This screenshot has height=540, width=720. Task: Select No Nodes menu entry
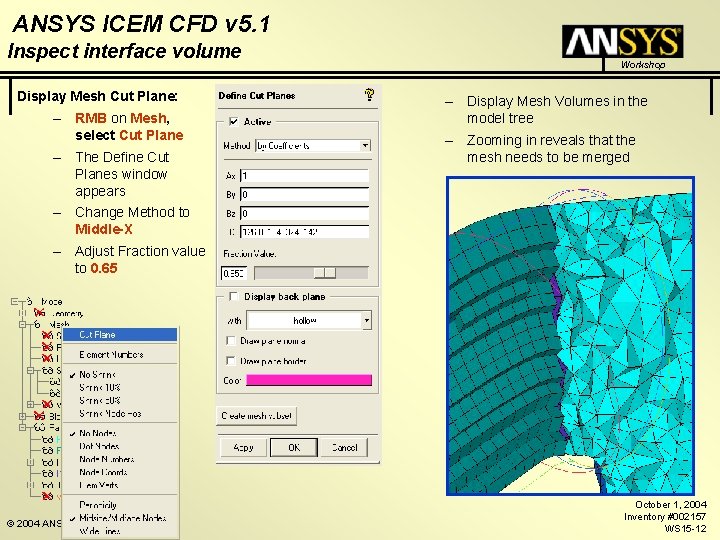click(120, 433)
